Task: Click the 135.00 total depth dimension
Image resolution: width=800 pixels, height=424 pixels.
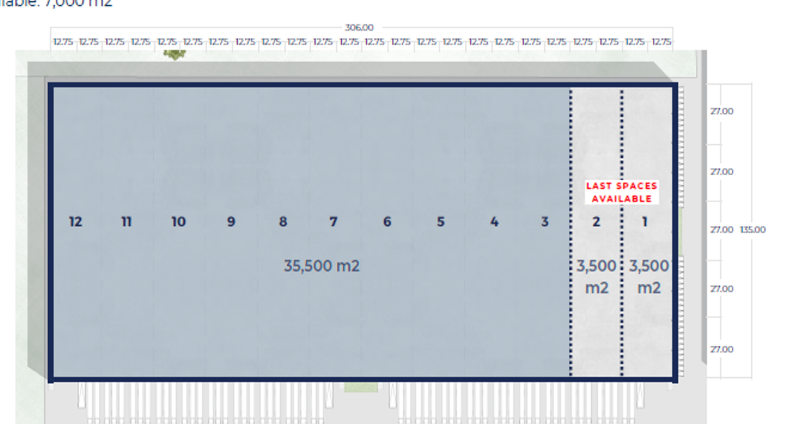Action: 752,230
